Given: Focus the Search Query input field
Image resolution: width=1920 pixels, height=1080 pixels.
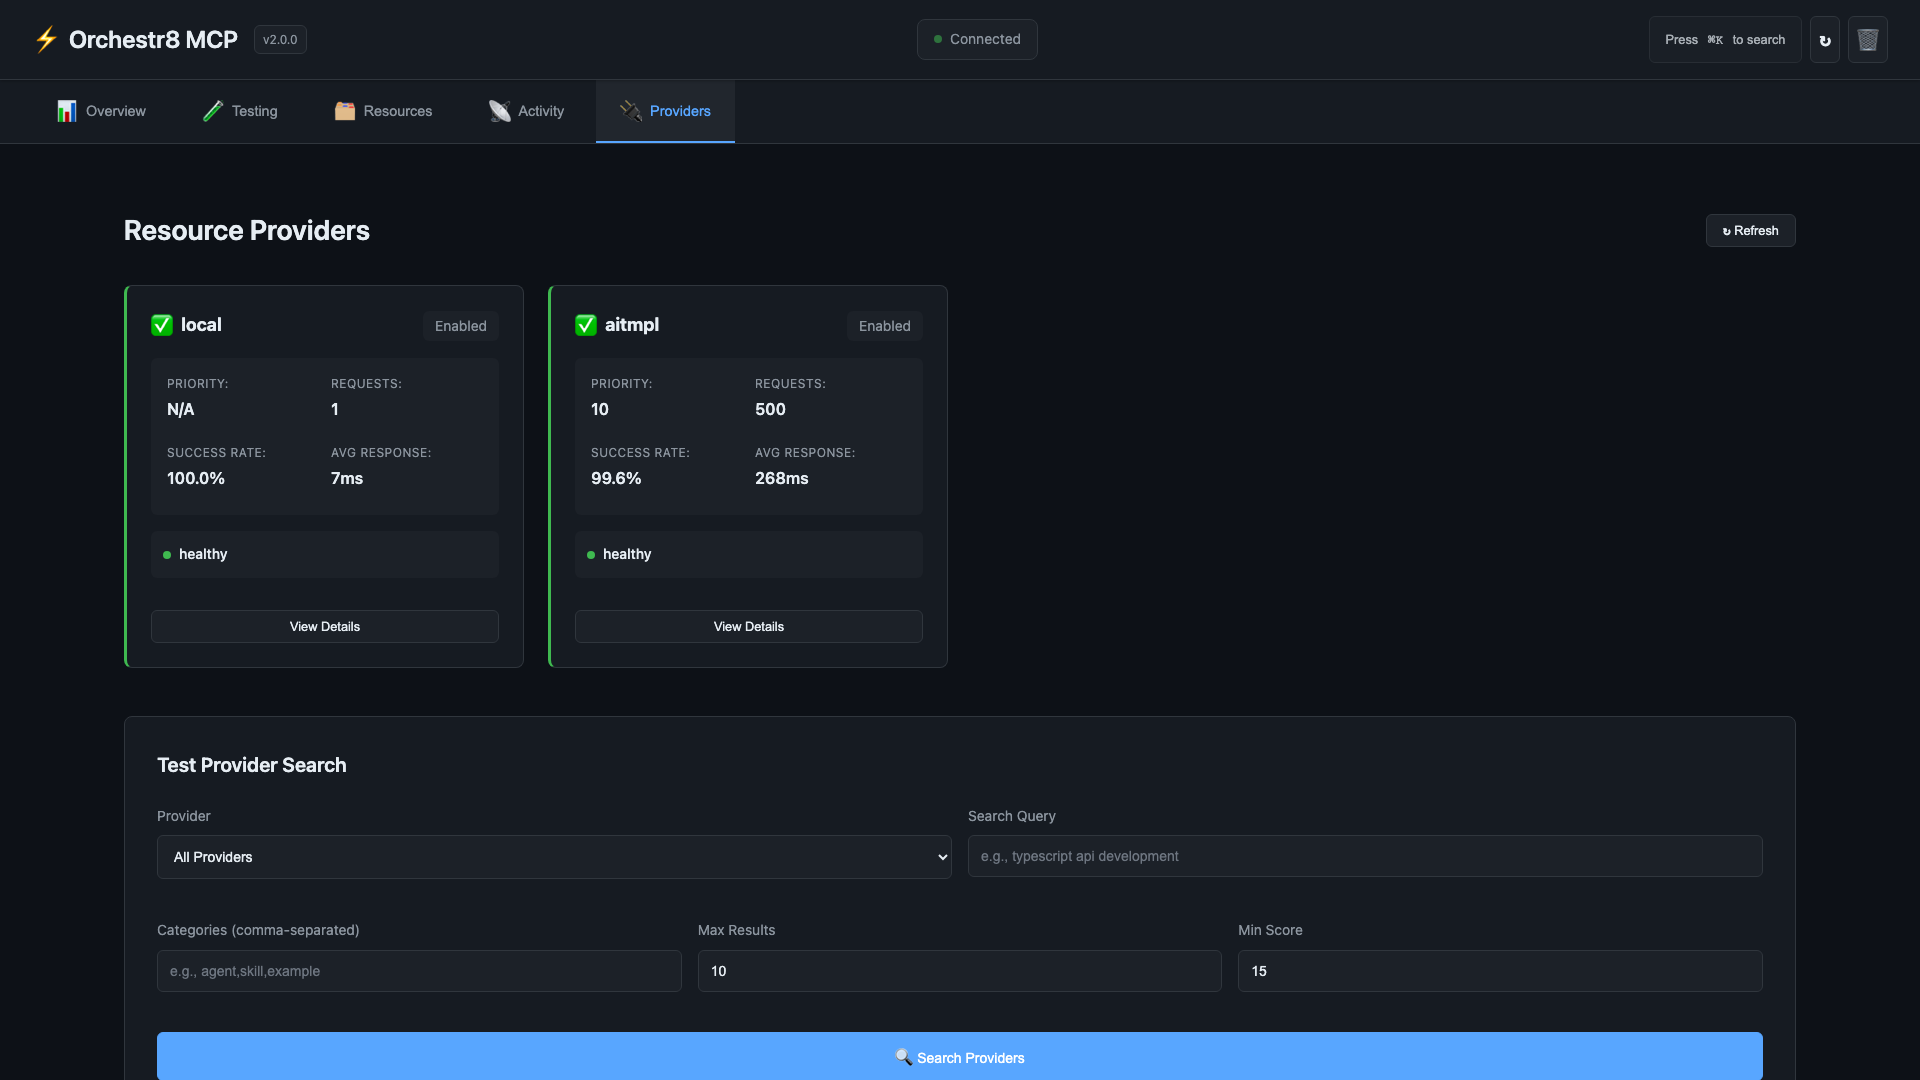Looking at the screenshot, I should click(x=1365, y=856).
